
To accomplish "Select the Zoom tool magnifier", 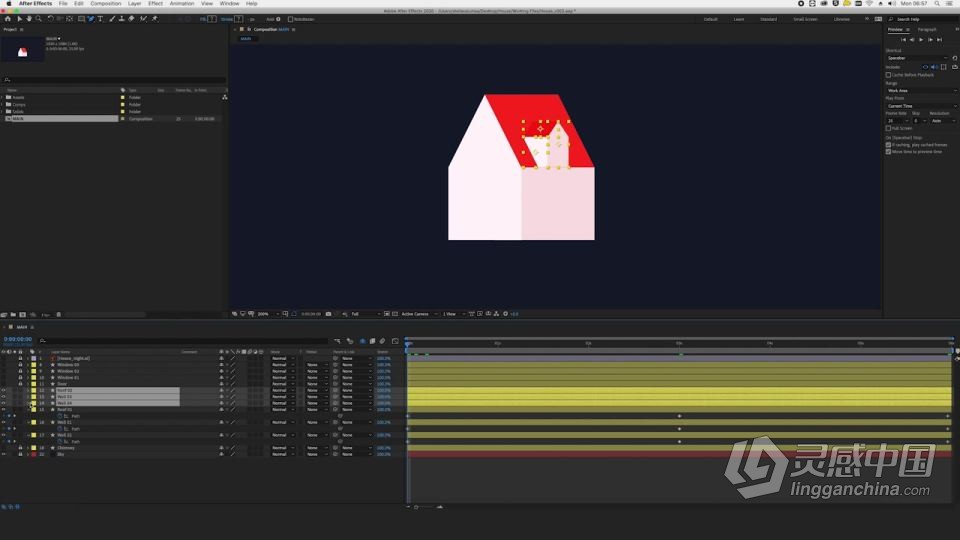I will pos(39,19).
